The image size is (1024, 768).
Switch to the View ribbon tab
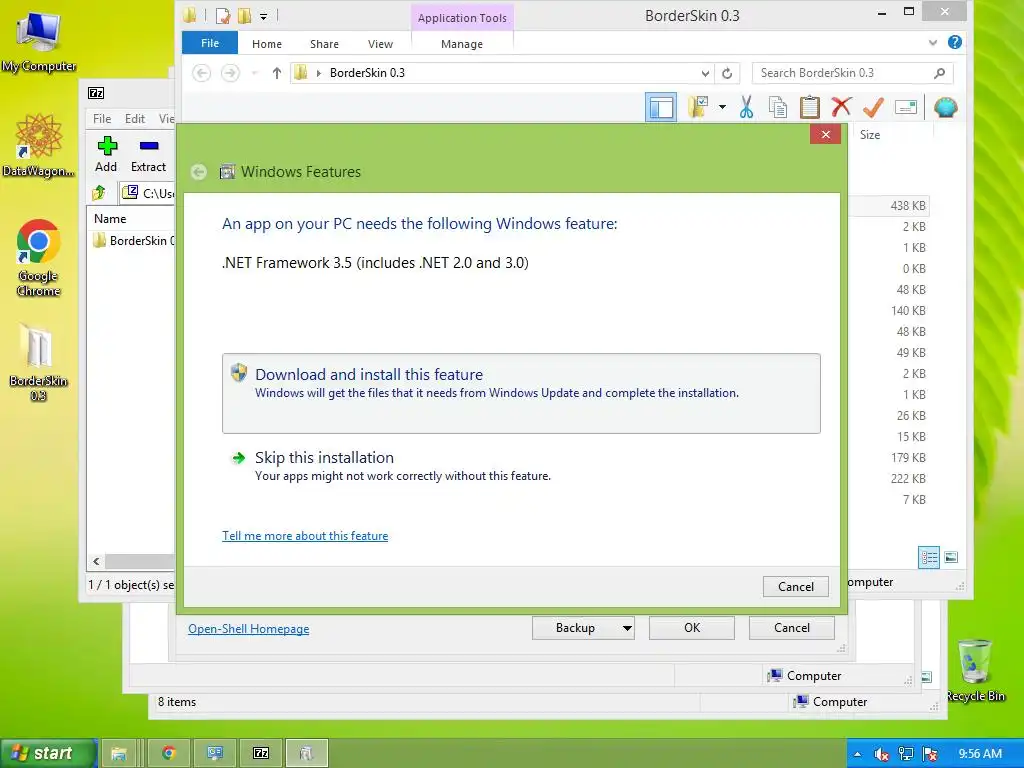pyautogui.click(x=380, y=44)
